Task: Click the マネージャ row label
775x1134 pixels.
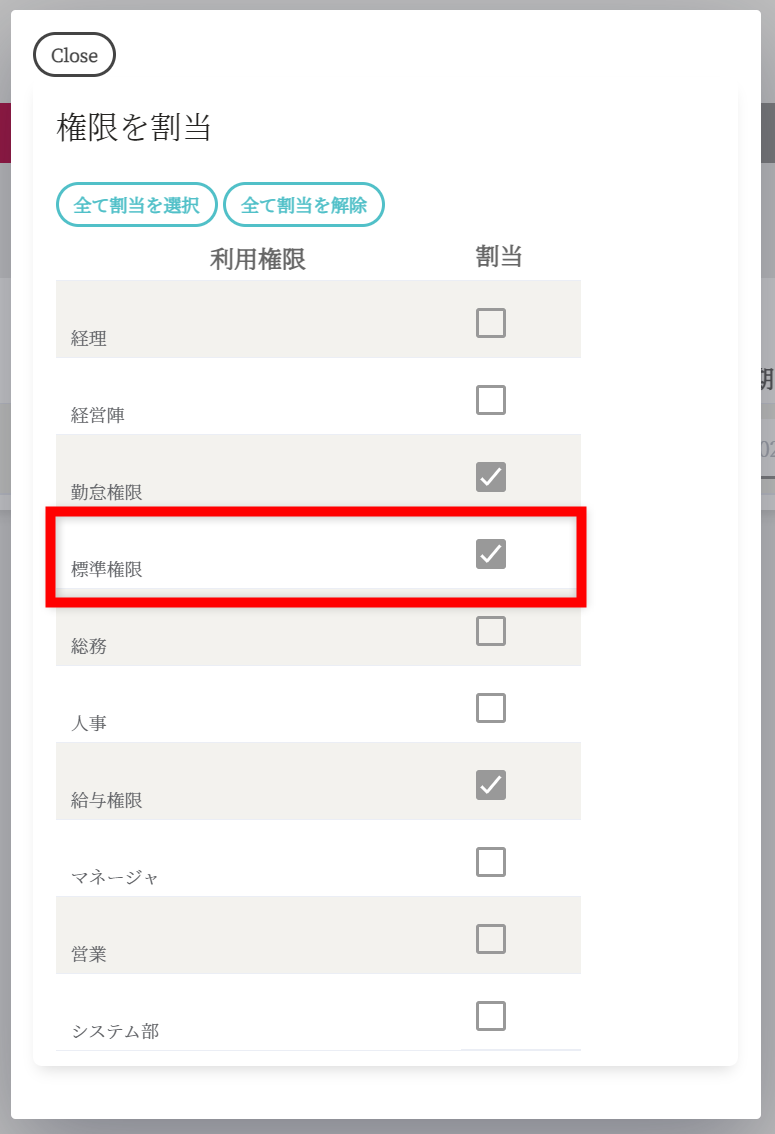Action: pyautogui.click(x=115, y=878)
